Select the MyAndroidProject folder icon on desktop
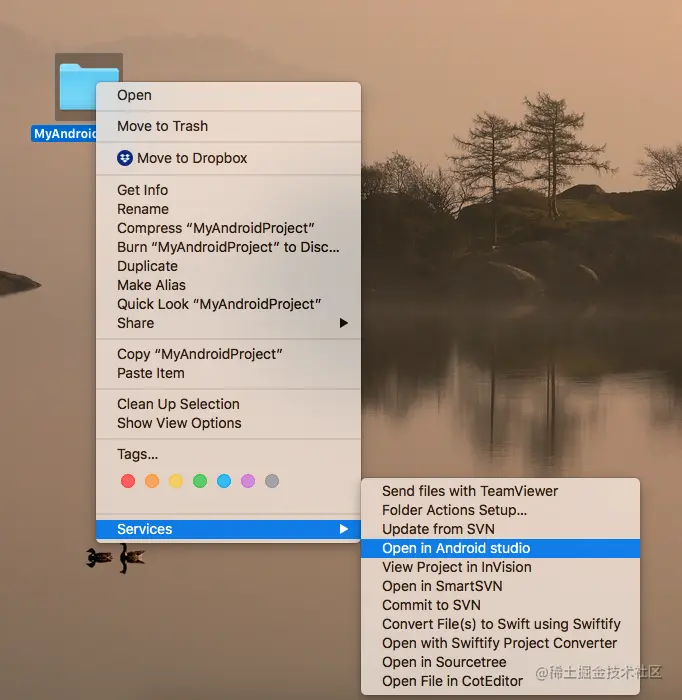 click(78, 86)
